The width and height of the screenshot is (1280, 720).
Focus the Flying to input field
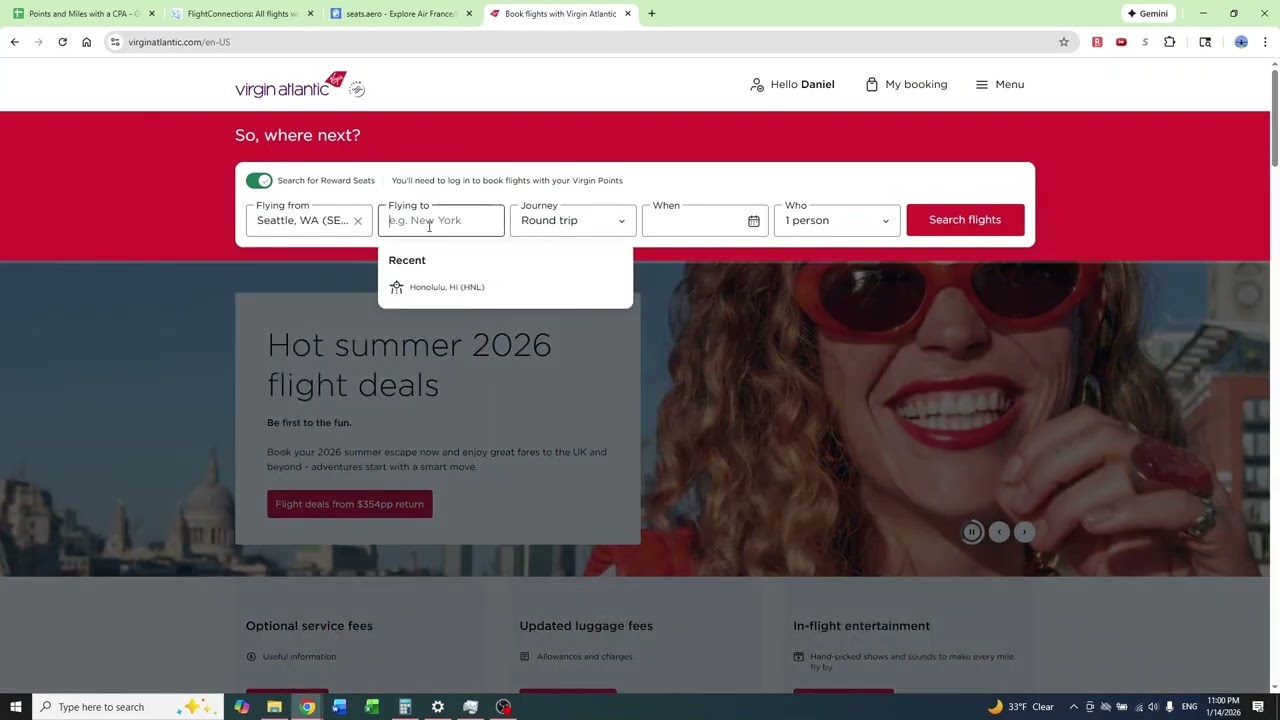click(x=441, y=220)
